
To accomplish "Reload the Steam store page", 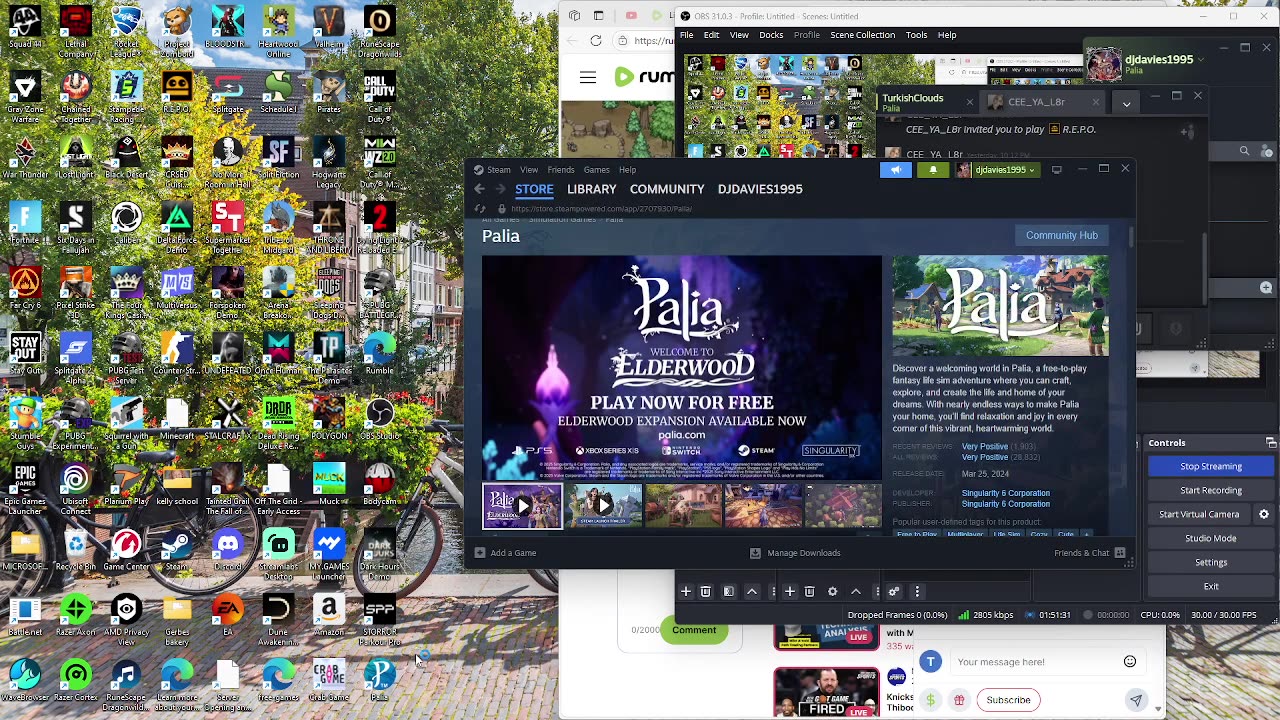I will (x=480, y=209).
